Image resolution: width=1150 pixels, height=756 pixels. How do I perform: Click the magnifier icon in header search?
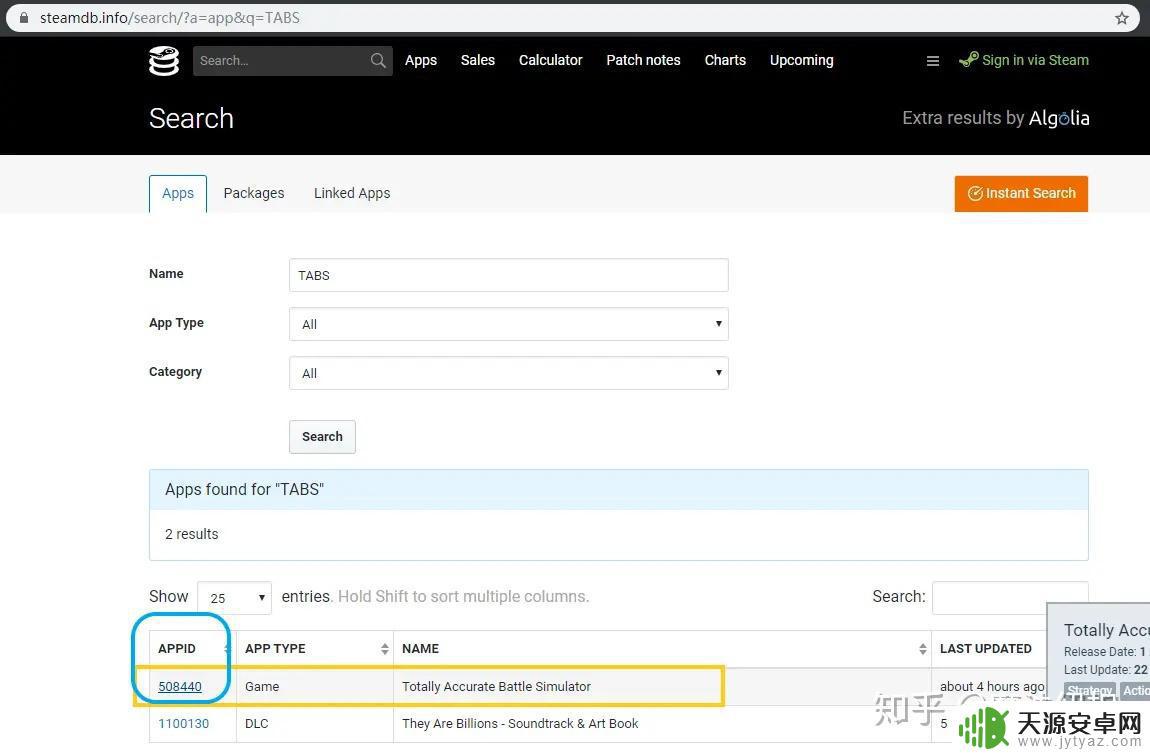point(378,61)
